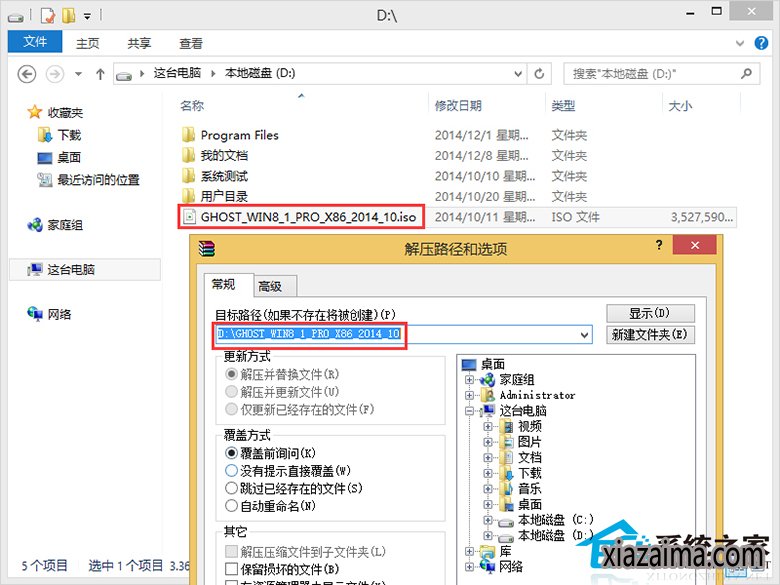Click the WinRAR dialog title icon
The height and width of the screenshot is (585, 780).
click(206, 248)
